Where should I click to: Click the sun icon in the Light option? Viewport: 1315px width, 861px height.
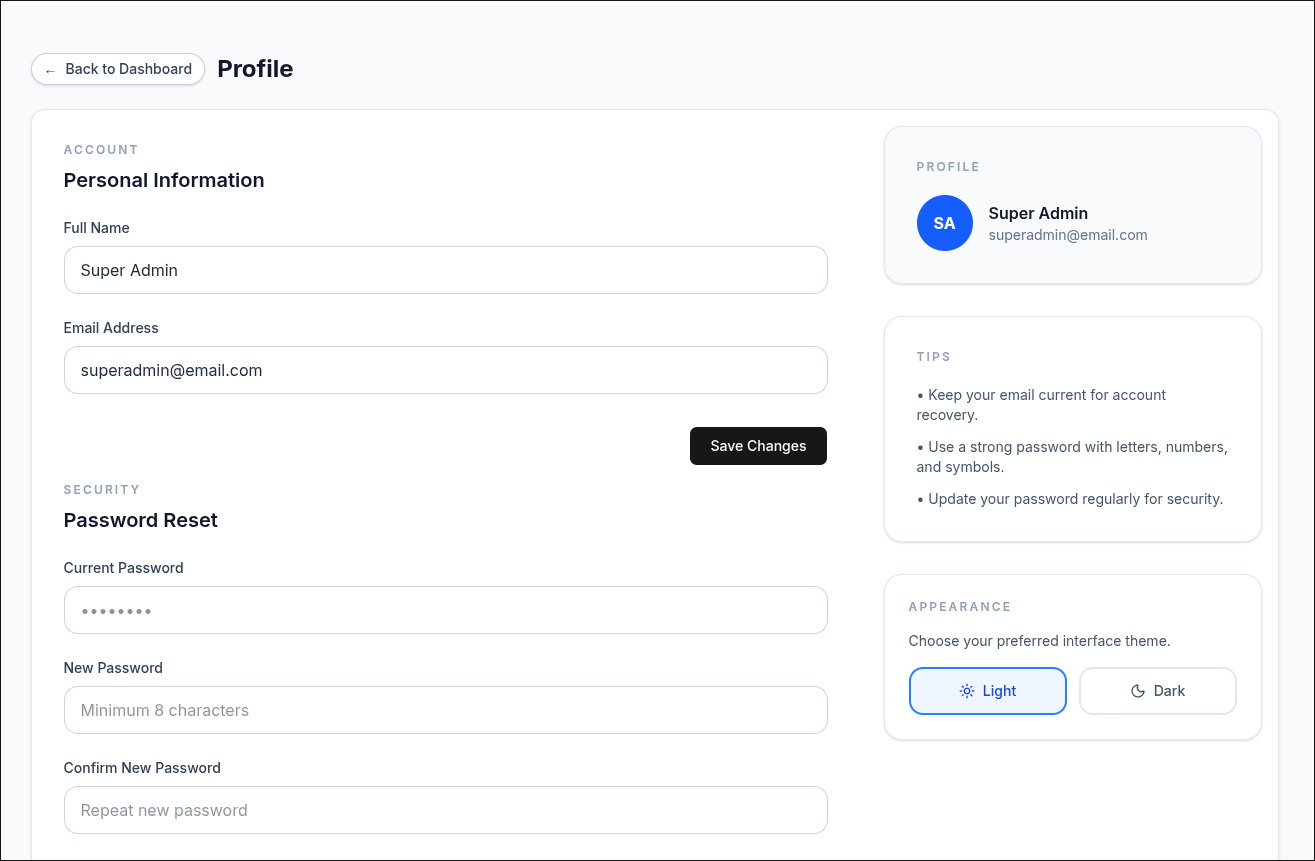pyautogui.click(x=966, y=691)
